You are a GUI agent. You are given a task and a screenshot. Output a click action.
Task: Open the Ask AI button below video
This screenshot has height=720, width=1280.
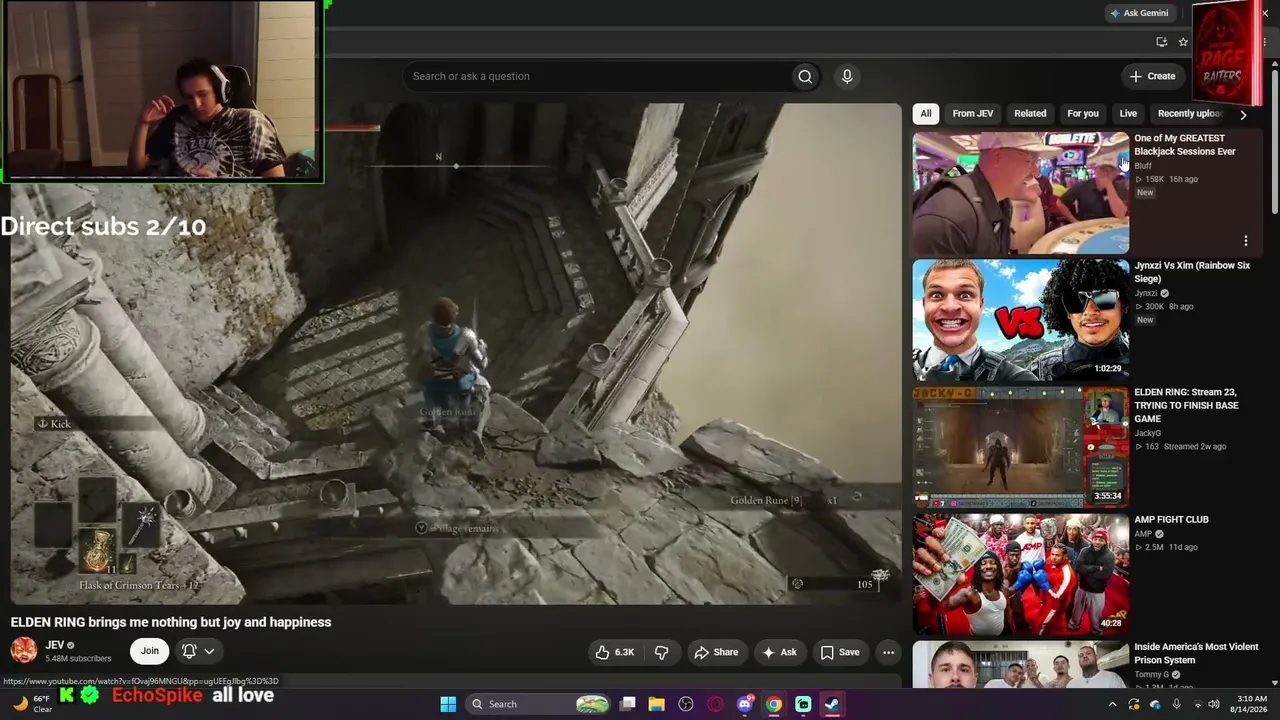tap(779, 652)
